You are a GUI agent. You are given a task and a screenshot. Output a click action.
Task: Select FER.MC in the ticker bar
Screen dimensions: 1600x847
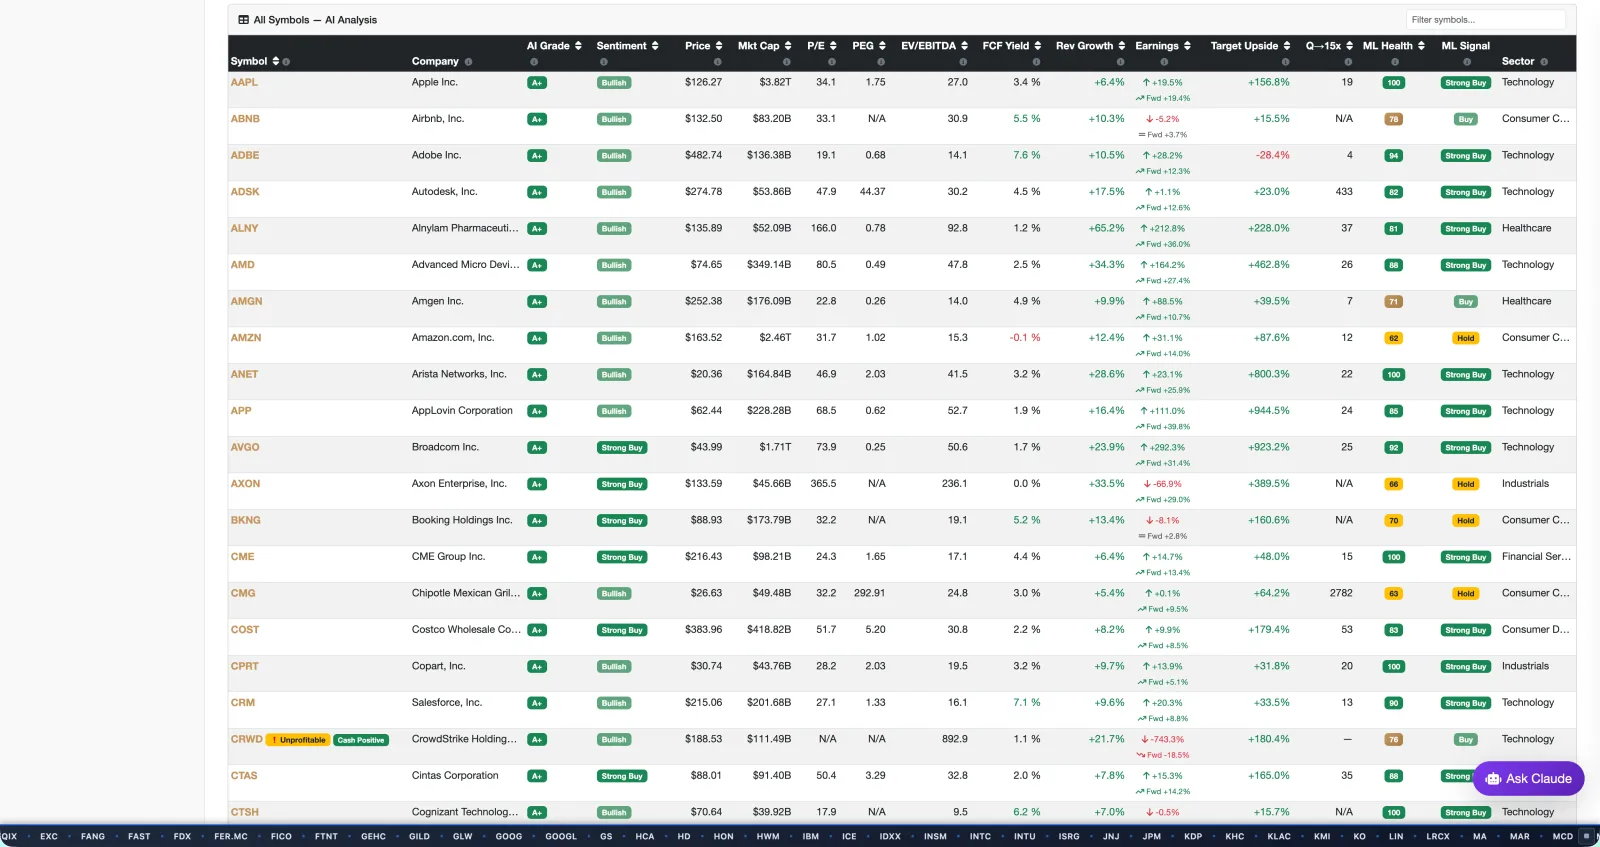(x=231, y=836)
